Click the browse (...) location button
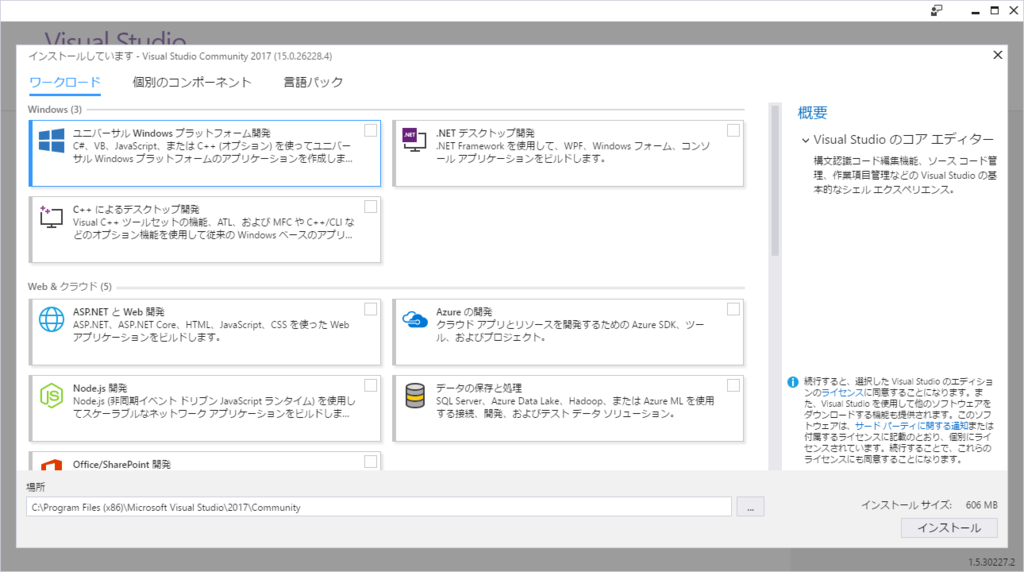This screenshot has height=572, width=1024. [750, 507]
